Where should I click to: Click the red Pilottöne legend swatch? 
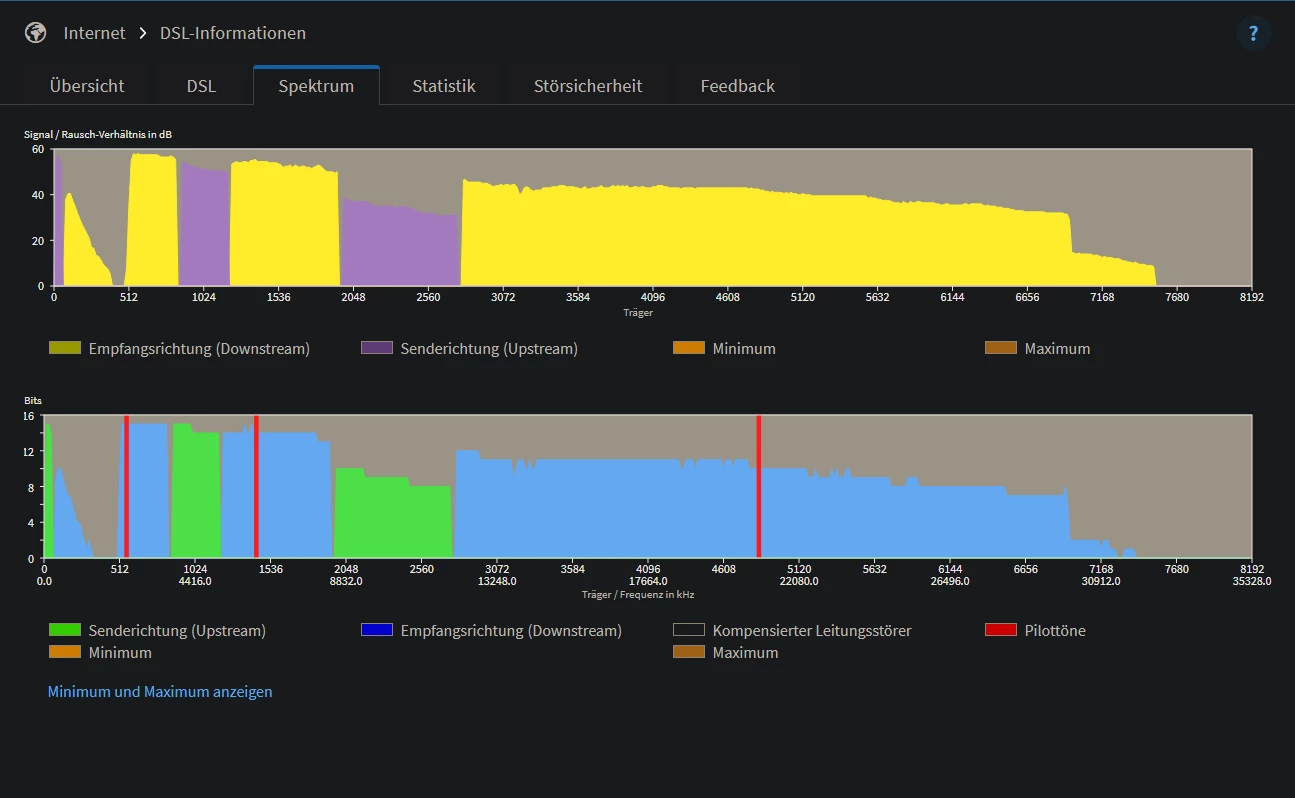click(x=1000, y=630)
